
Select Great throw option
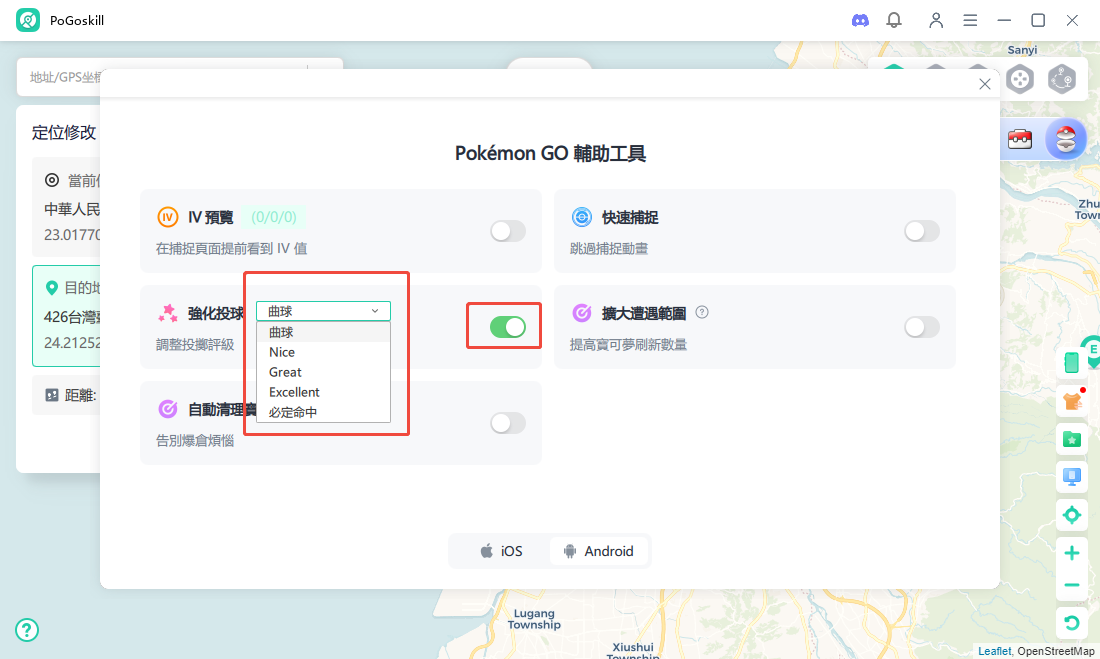323,372
